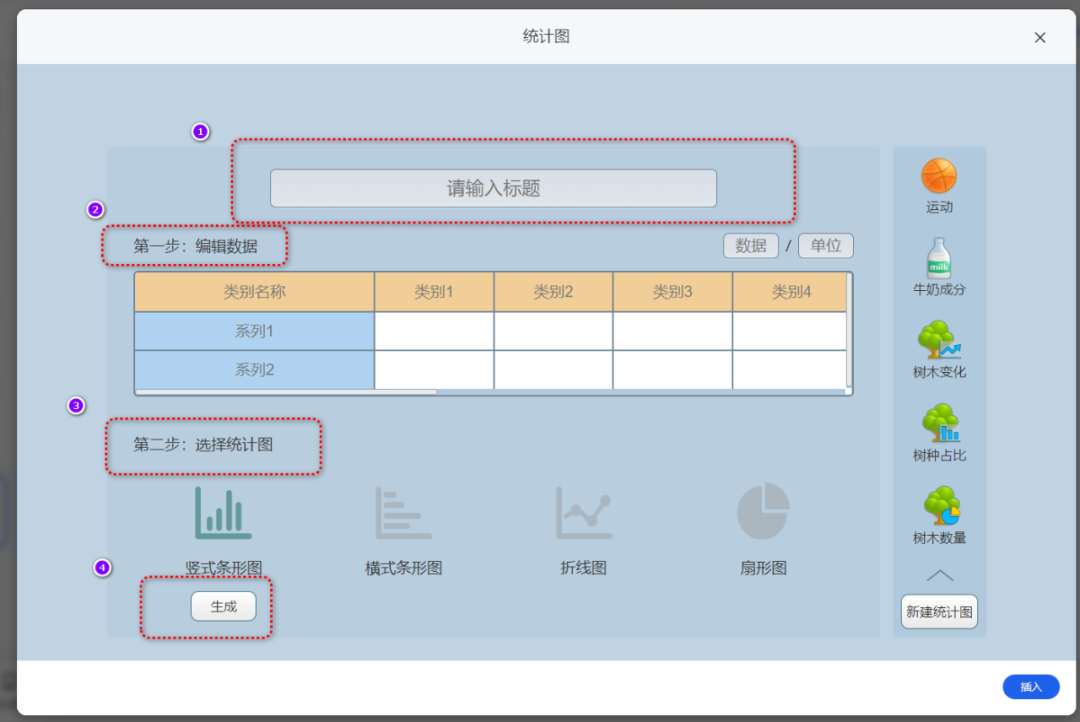Close the 统计图 dialog
This screenshot has height=722, width=1080.
pos(1040,37)
